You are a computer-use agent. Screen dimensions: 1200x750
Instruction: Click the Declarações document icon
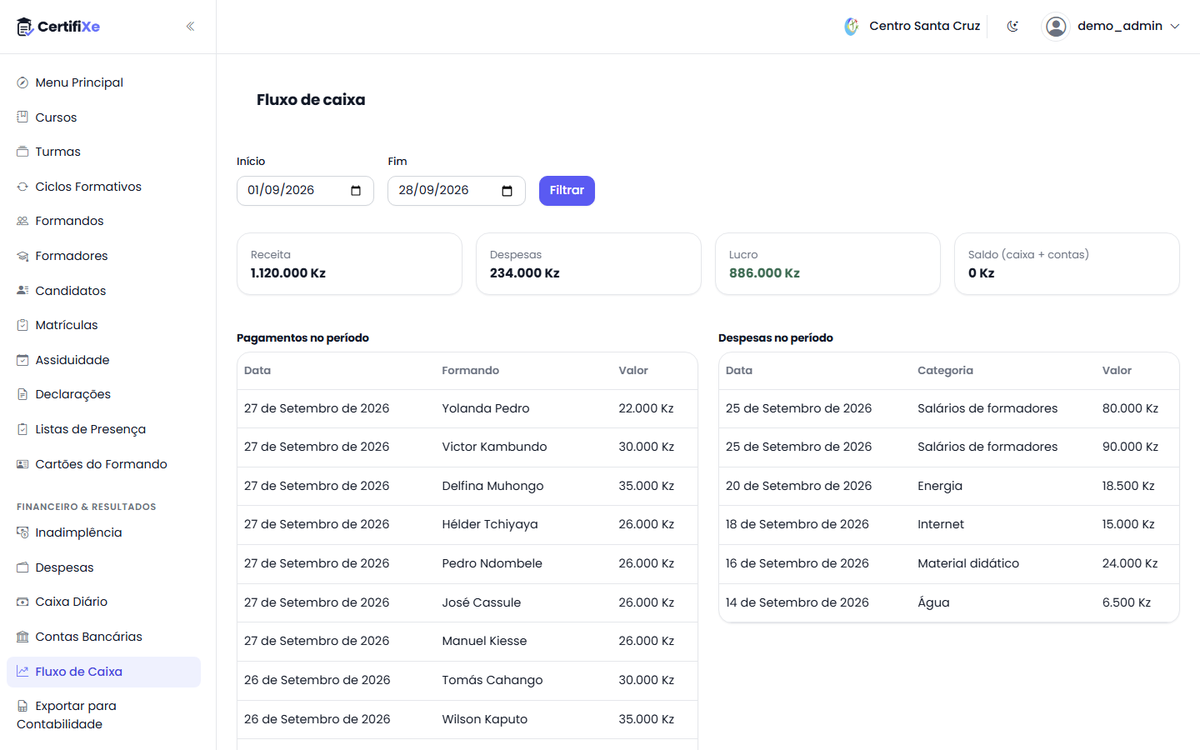click(23, 395)
